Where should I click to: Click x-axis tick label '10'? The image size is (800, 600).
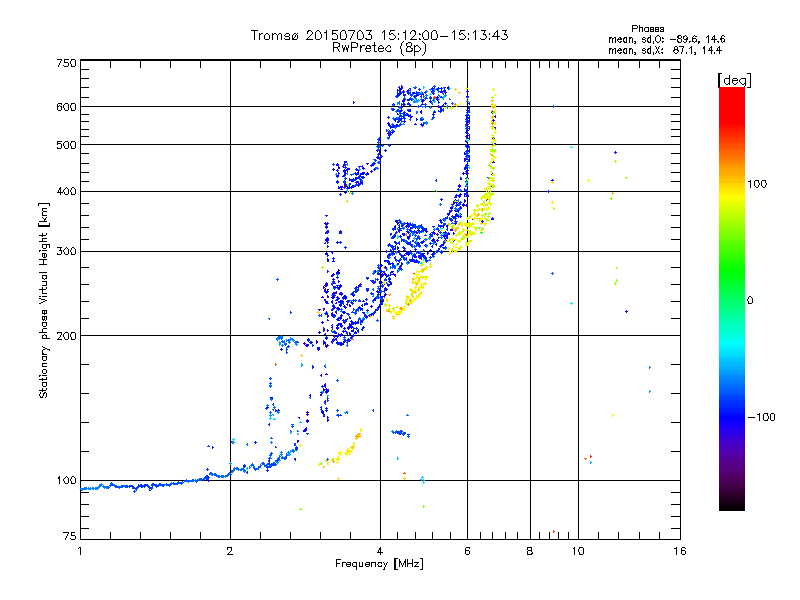point(578,551)
